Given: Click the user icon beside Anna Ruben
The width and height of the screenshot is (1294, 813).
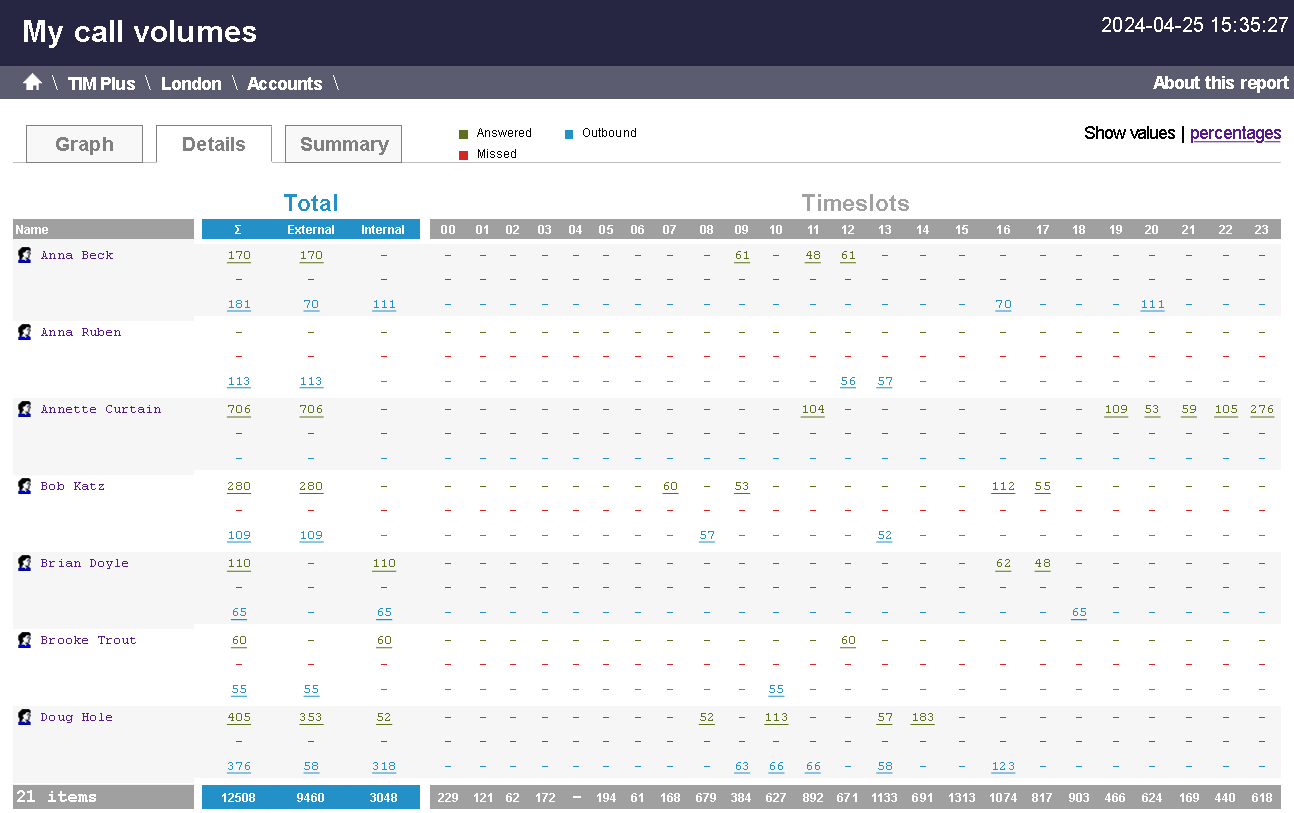Looking at the screenshot, I should [25, 333].
